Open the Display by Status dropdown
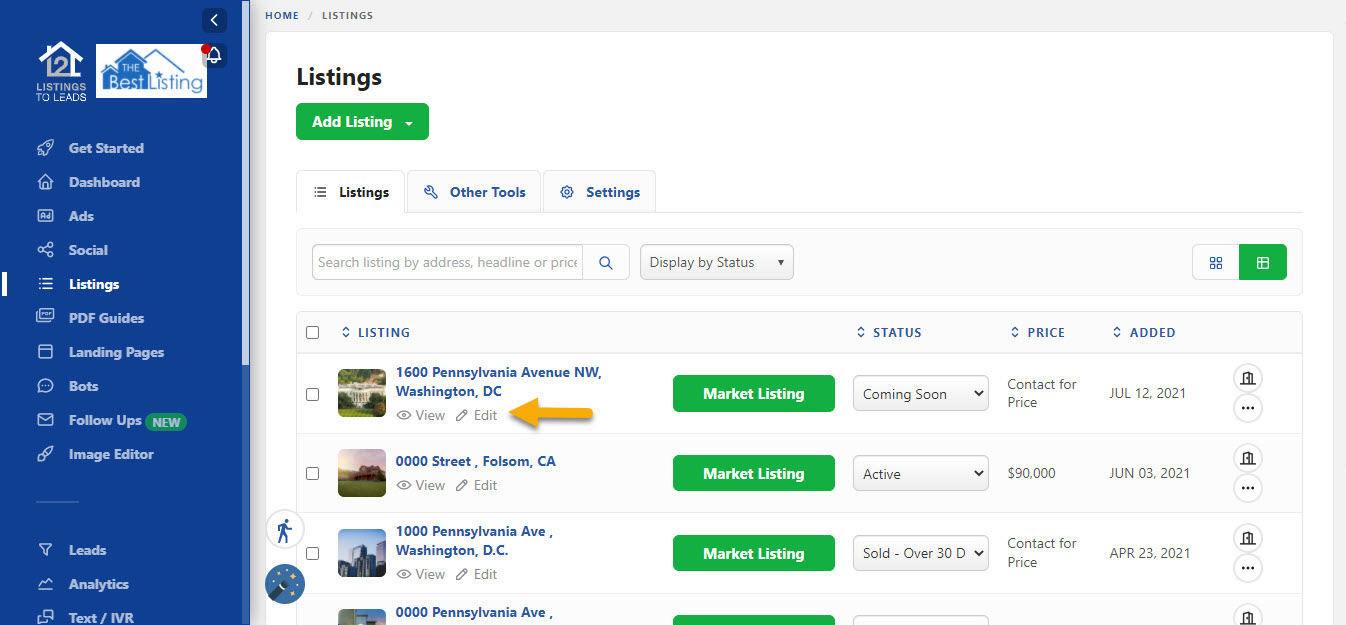 [x=716, y=262]
